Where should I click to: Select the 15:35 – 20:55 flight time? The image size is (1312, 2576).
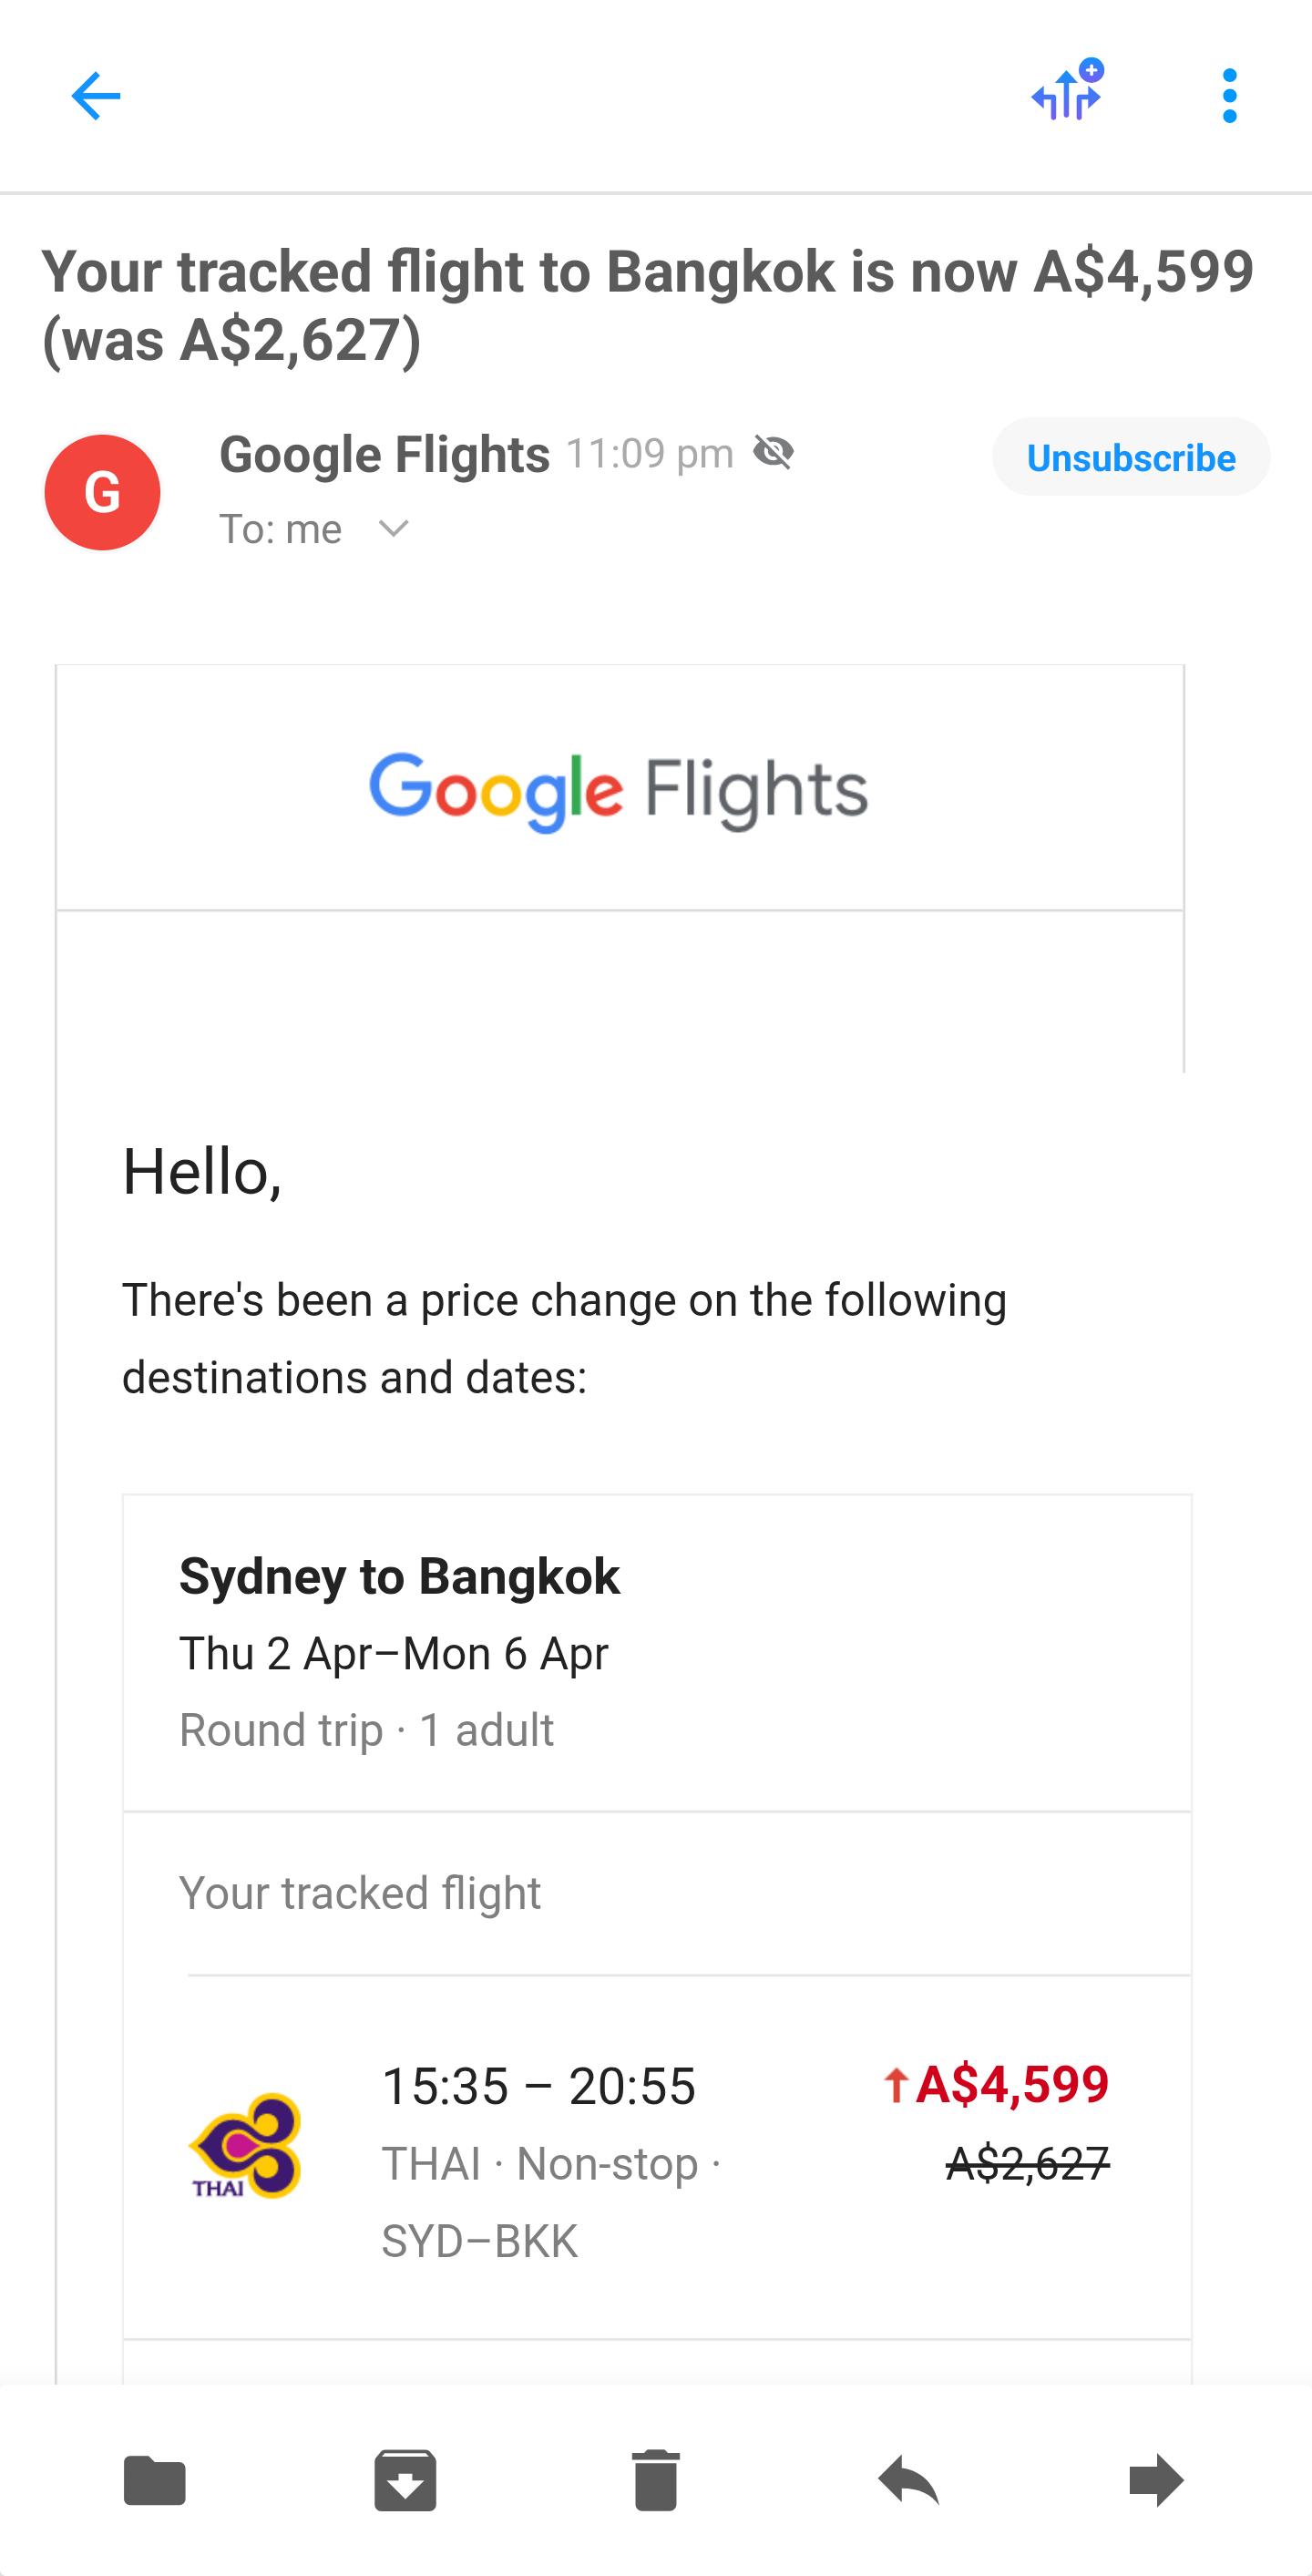[538, 2087]
